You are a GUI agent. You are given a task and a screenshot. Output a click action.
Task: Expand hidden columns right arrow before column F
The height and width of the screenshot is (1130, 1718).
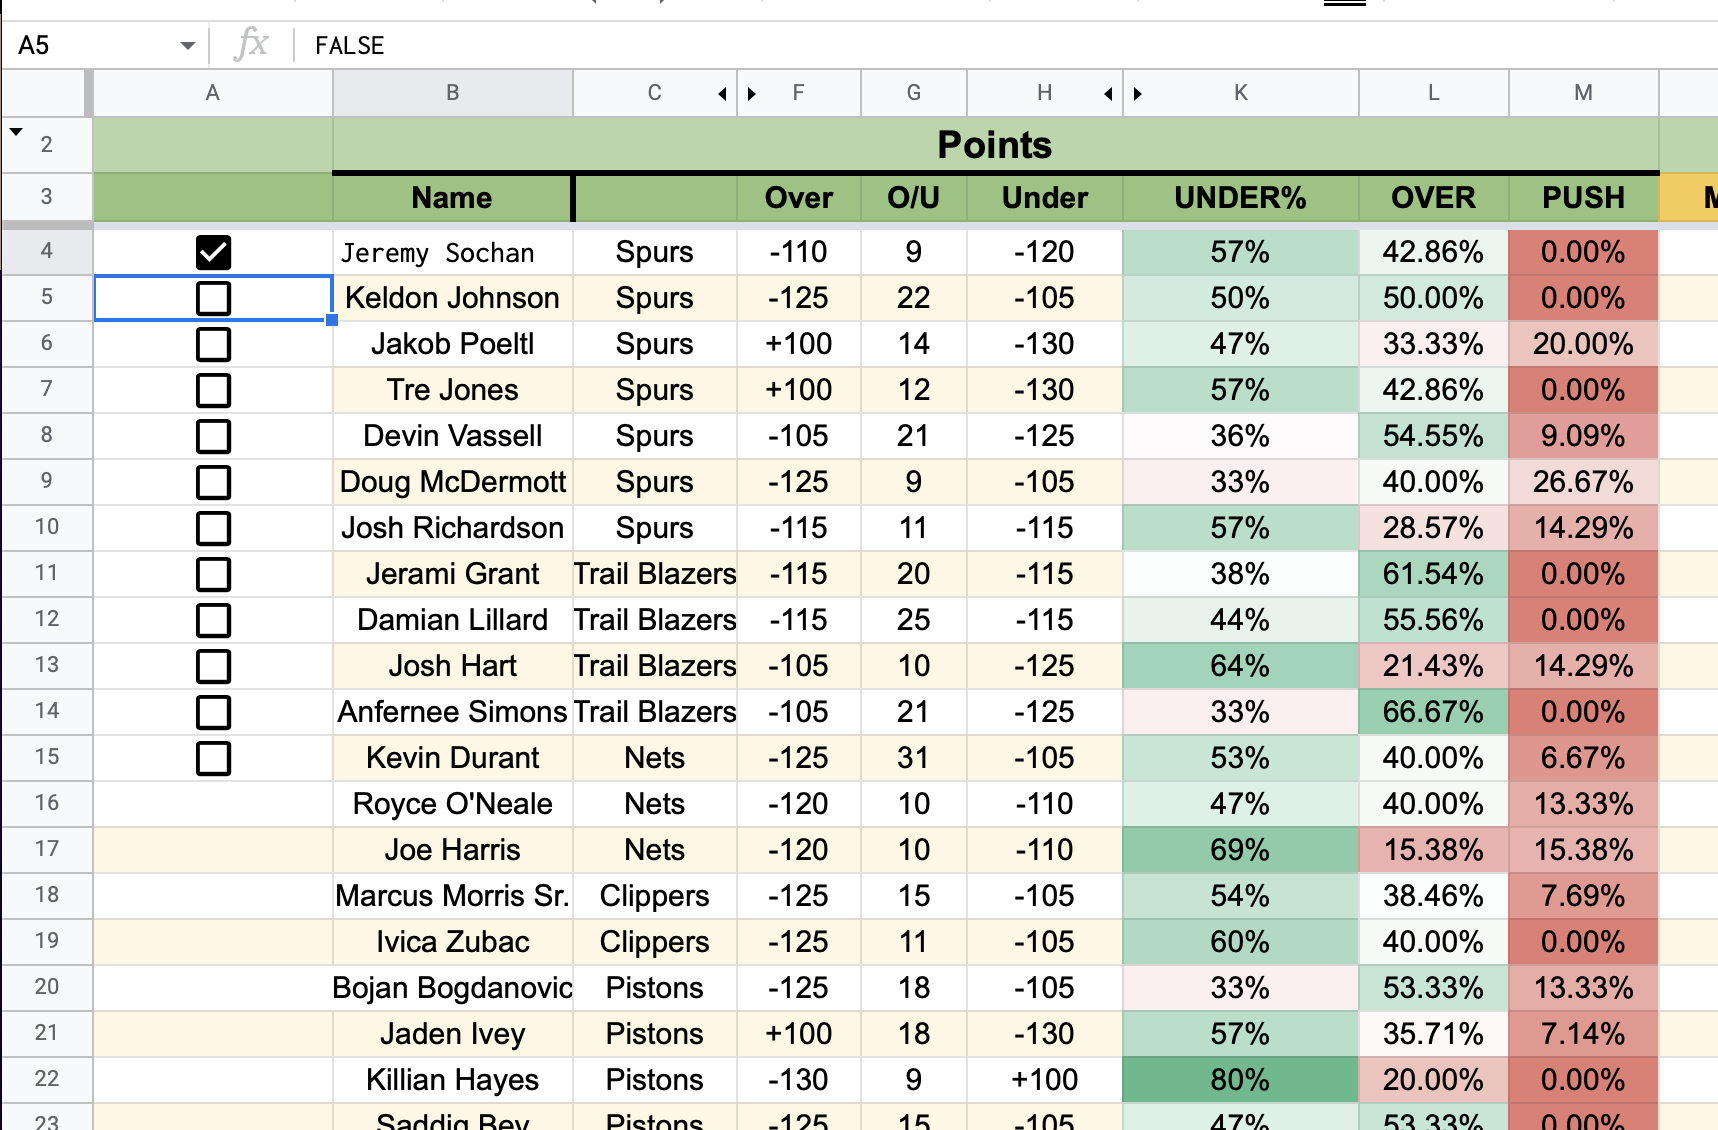point(752,94)
